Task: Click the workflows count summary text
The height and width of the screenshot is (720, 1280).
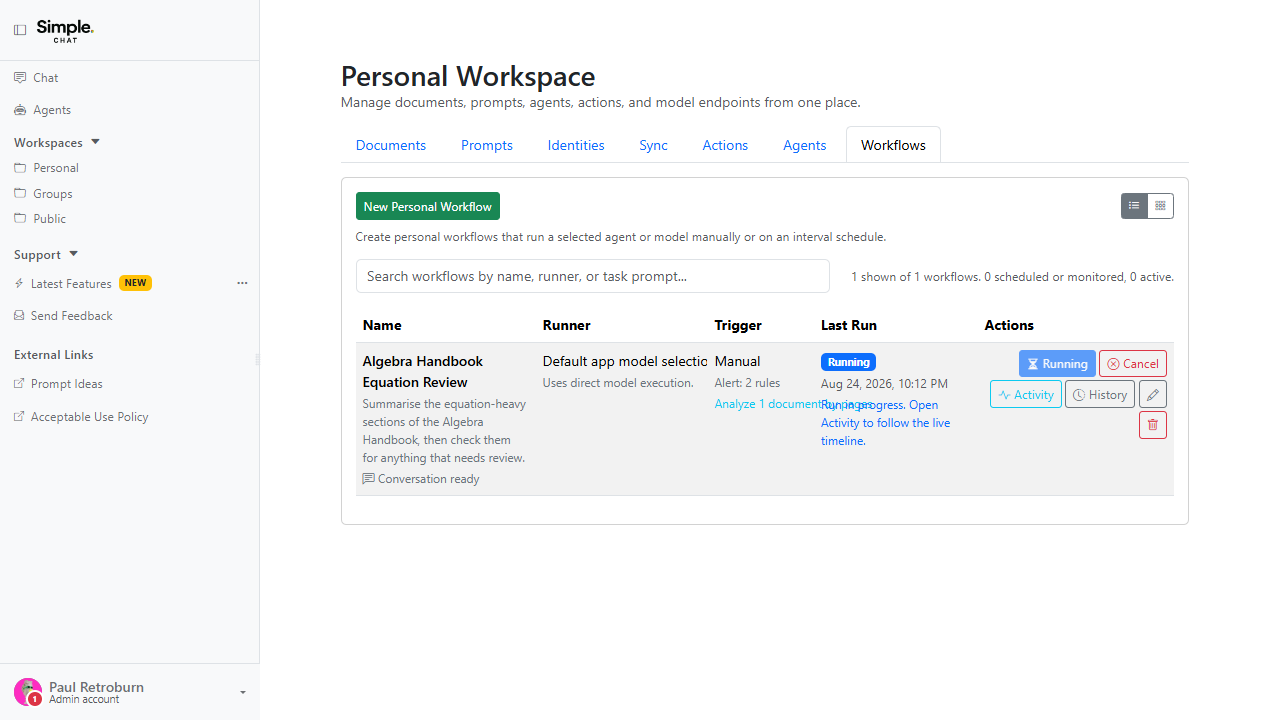Action: pos(1012,277)
